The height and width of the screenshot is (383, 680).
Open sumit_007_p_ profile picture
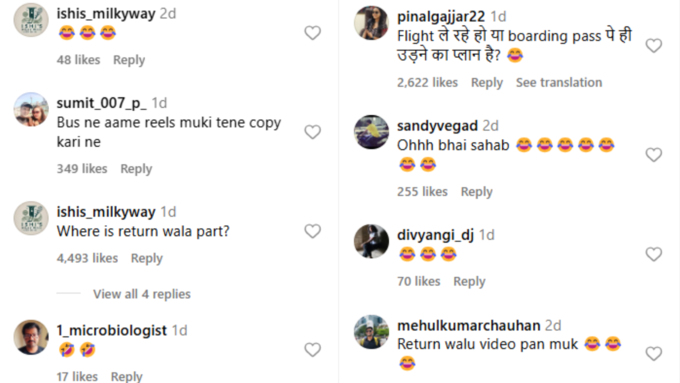coord(31,109)
